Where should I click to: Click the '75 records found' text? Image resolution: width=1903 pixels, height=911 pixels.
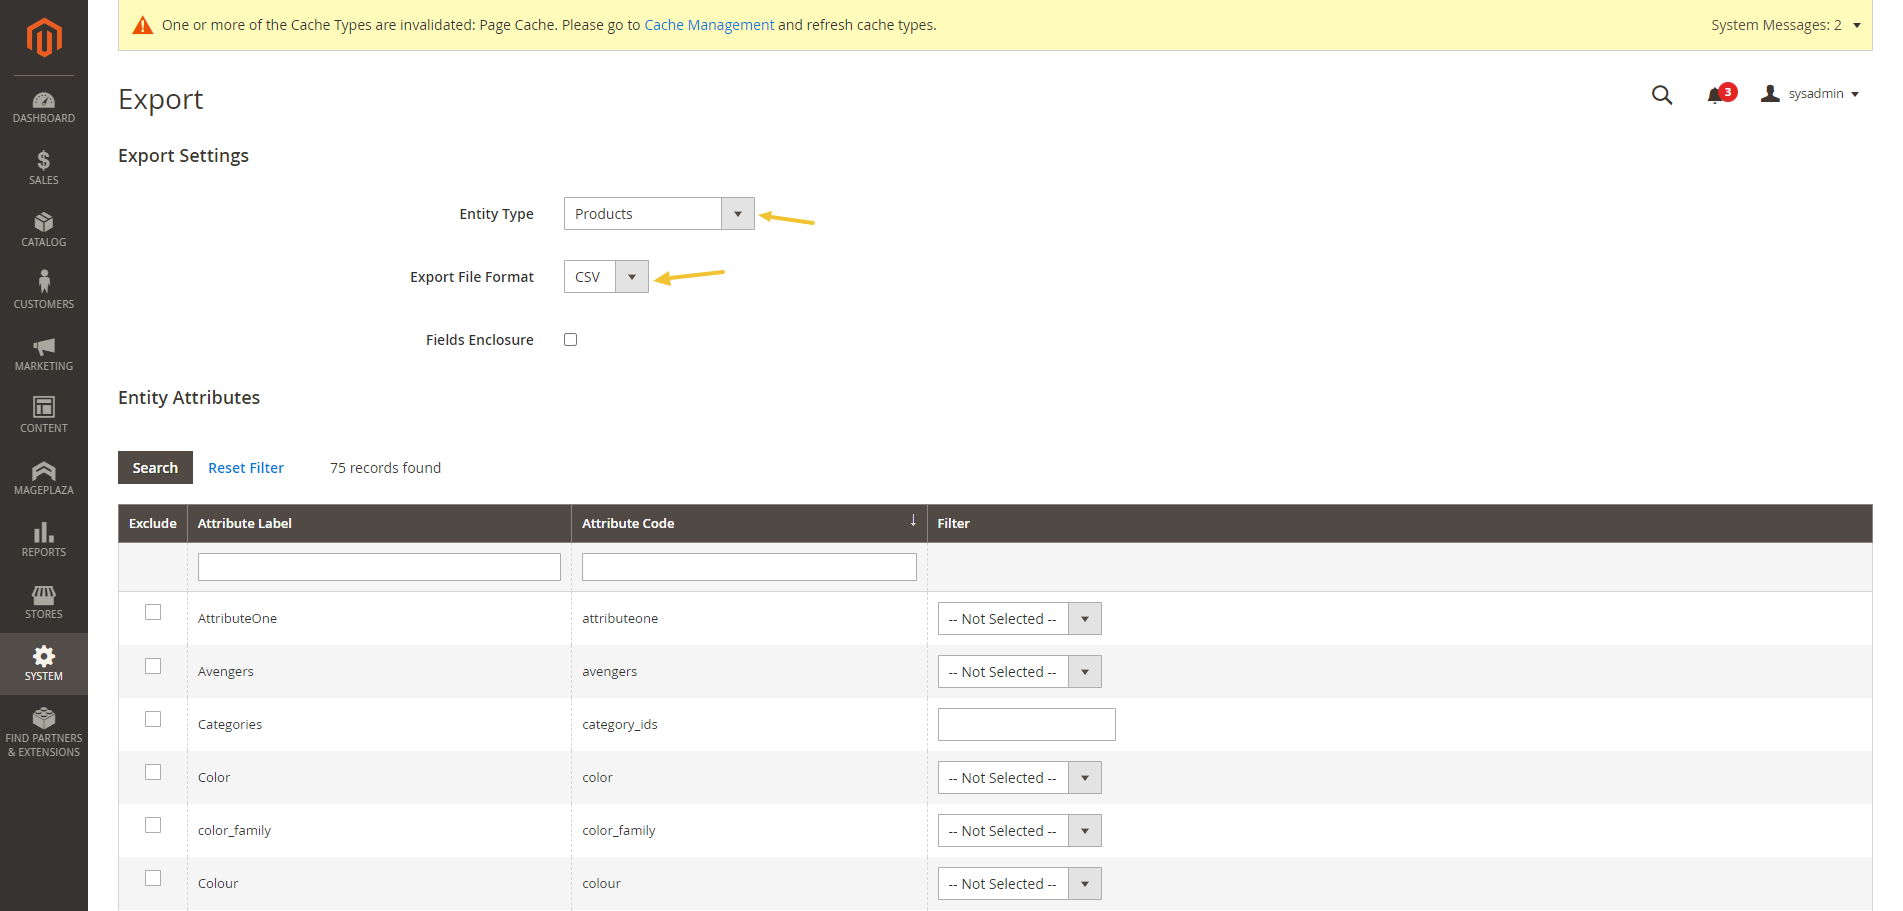(385, 468)
